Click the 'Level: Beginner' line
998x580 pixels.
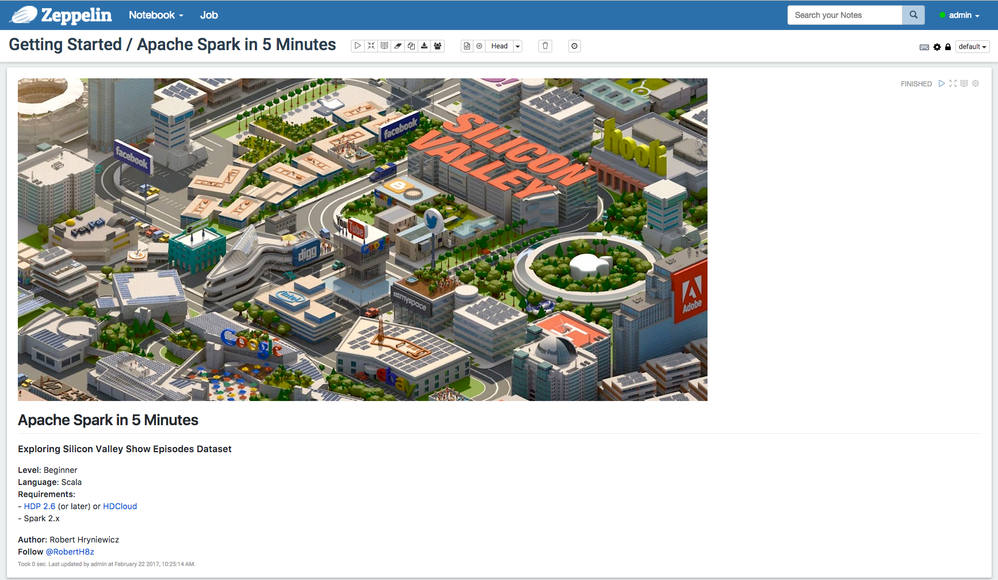point(48,470)
